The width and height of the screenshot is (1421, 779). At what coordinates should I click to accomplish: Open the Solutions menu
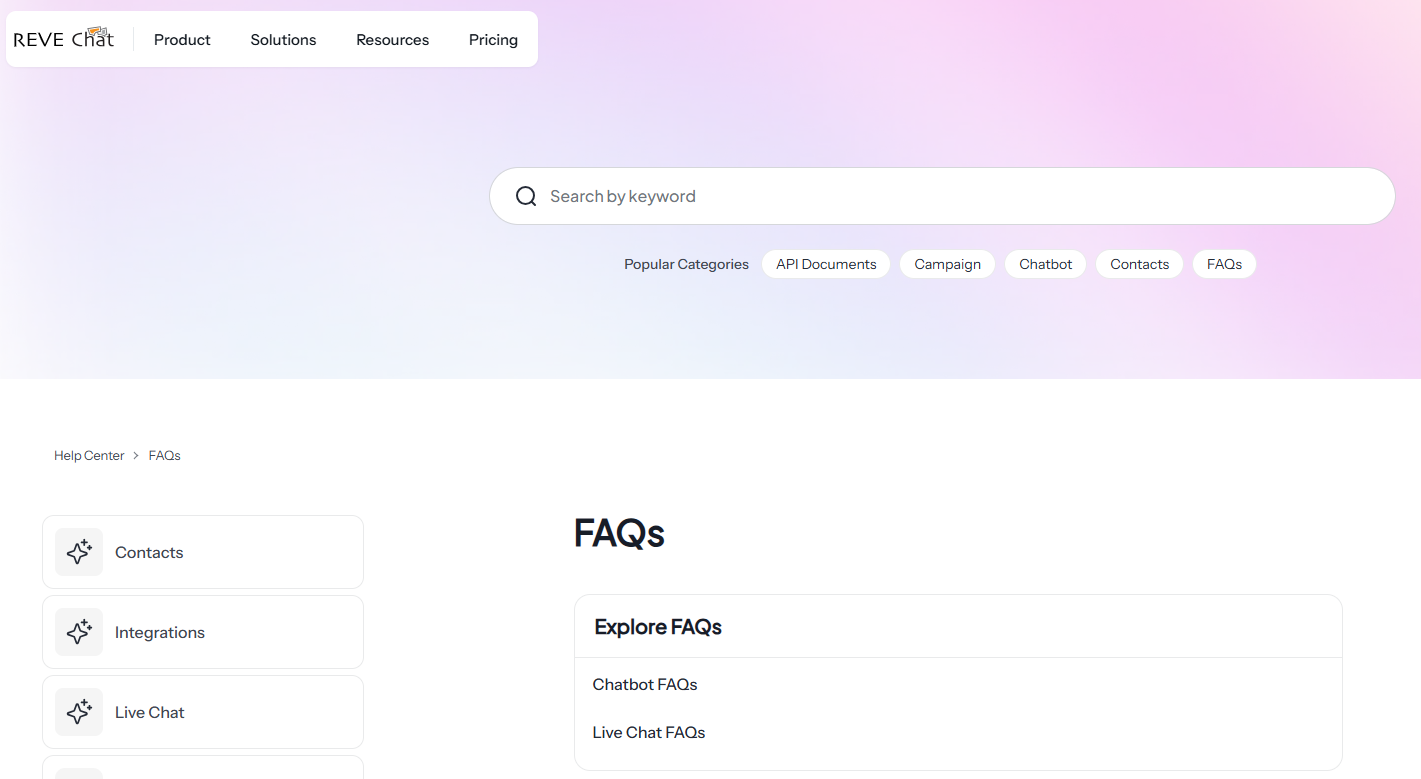(283, 40)
